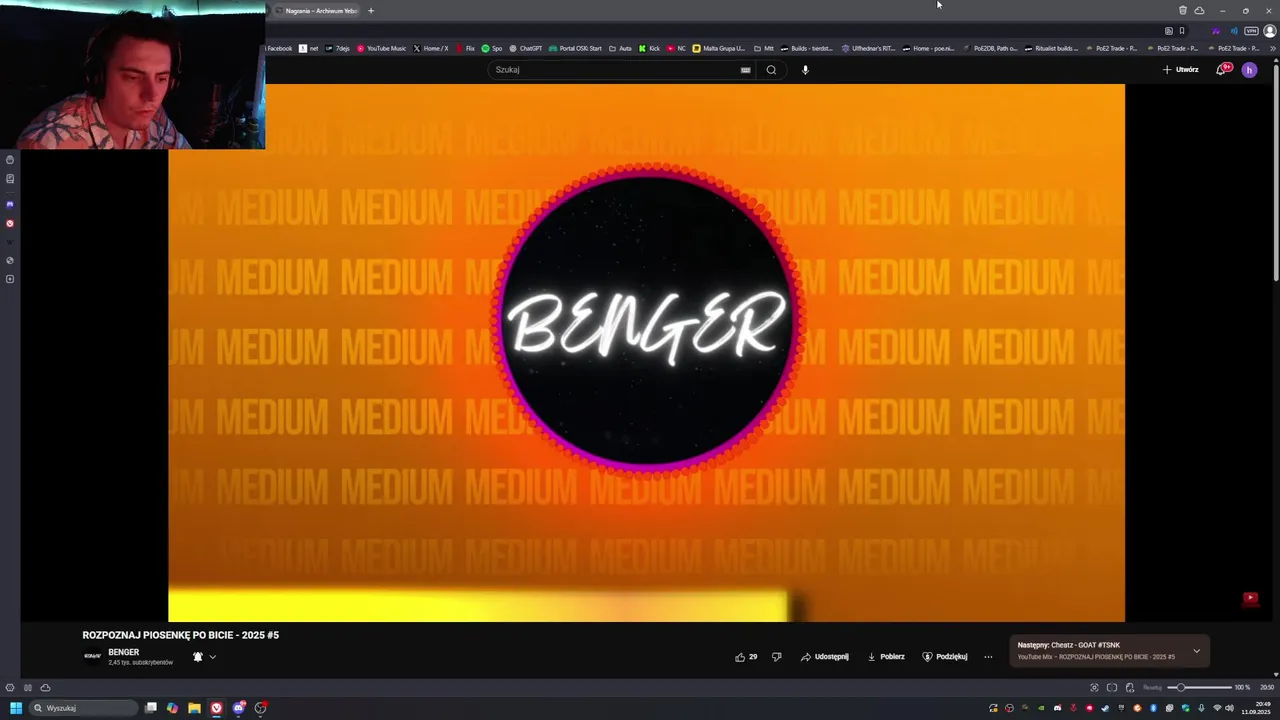Open the PoE2DB bookmark
This screenshot has height=720, width=1280.
point(990,48)
